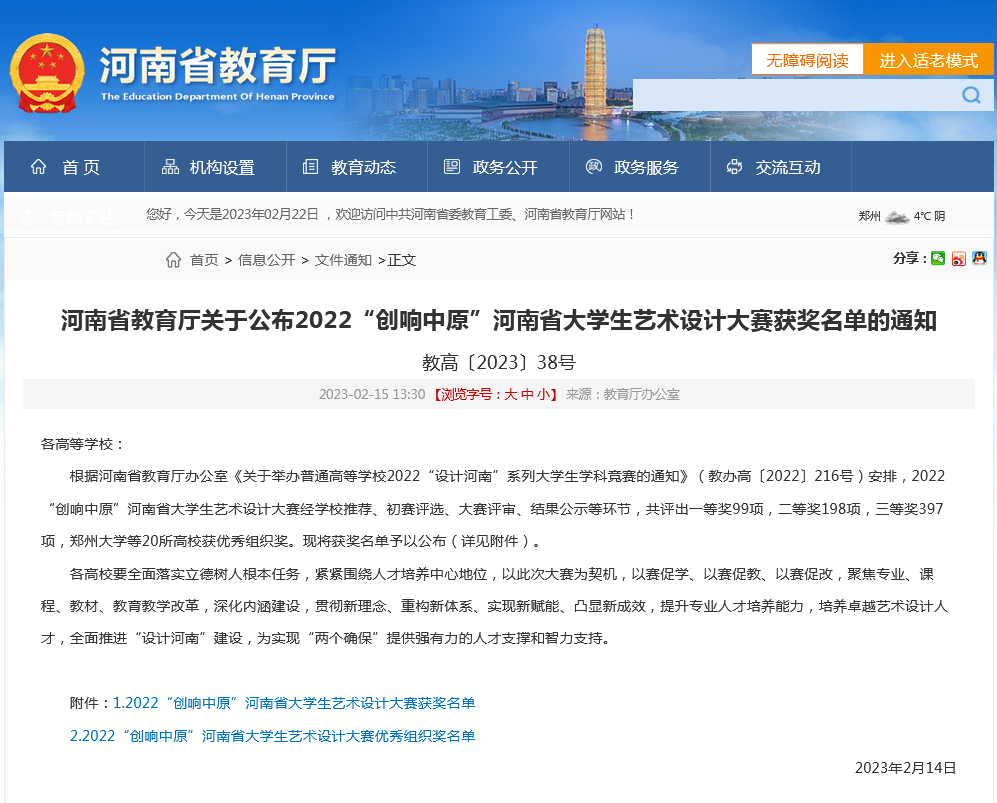Go to the 教育动态 navigation section
Viewport: 997px width, 803px height.
pyautogui.click(x=350, y=167)
